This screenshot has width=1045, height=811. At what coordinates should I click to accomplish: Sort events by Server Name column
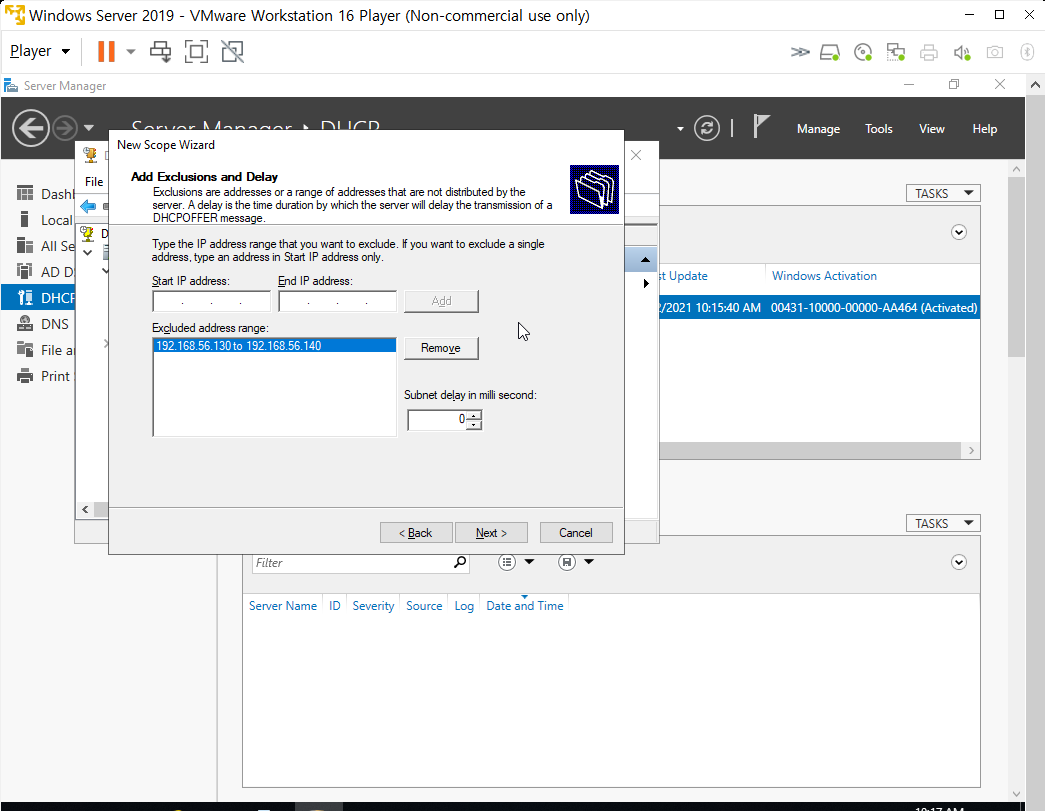click(x=283, y=606)
